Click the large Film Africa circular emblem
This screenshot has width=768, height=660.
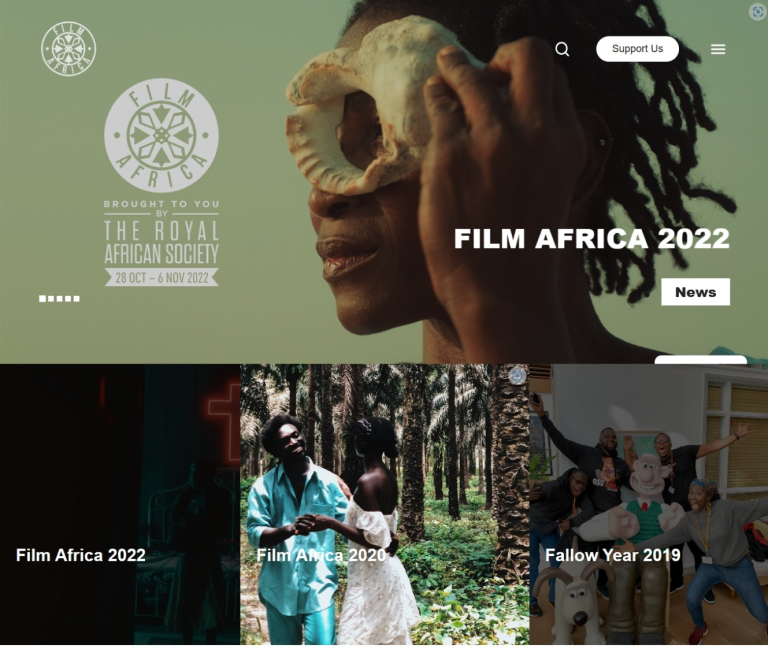[x=162, y=135]
